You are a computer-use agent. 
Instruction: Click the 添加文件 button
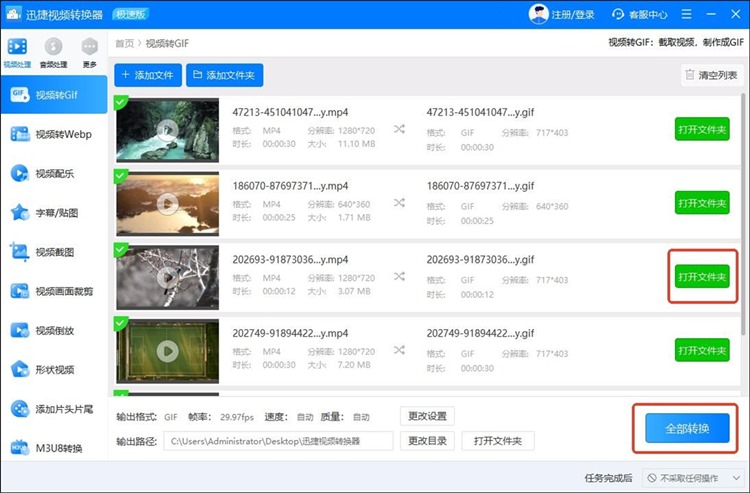pos(148,75)
